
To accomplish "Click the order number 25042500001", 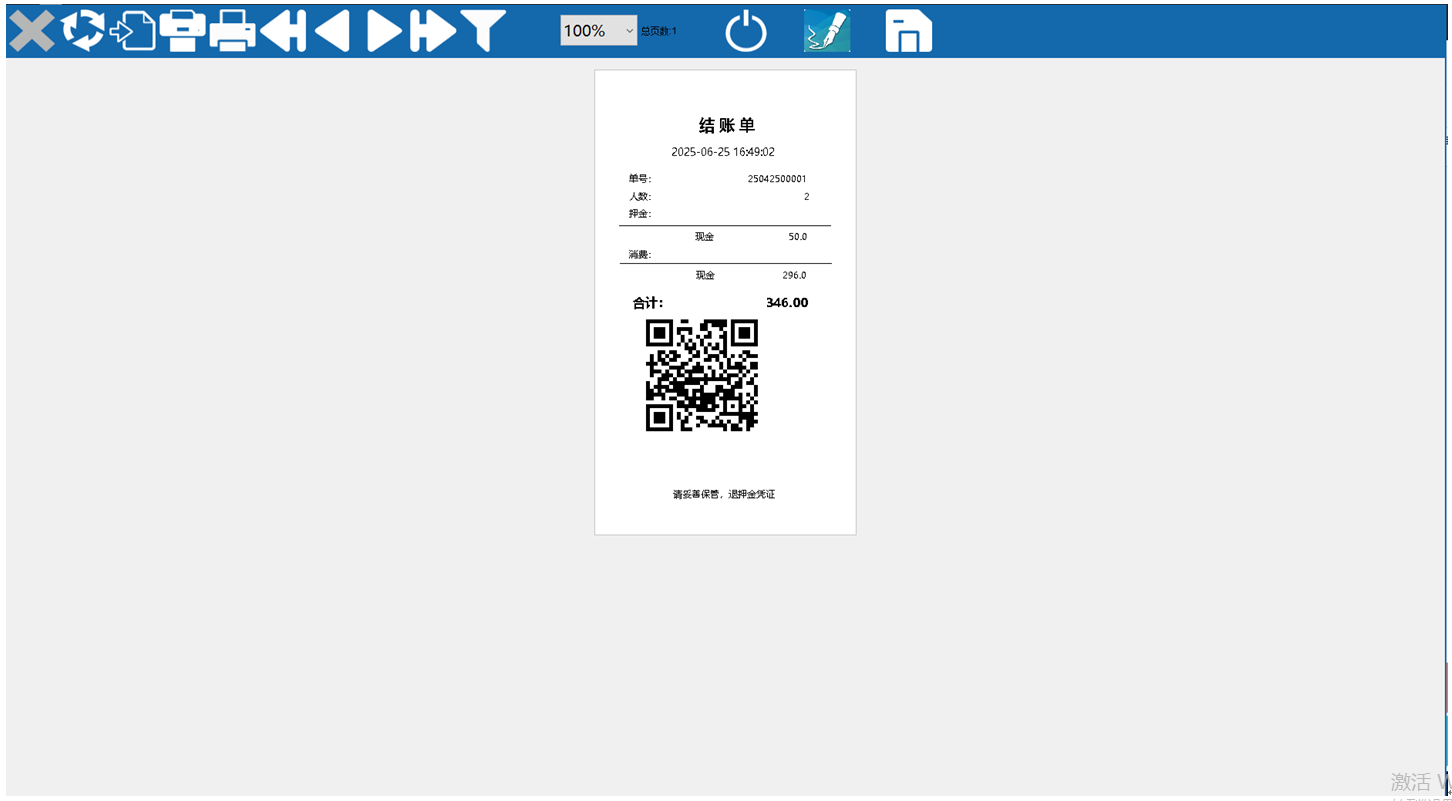I will pos(777,179).
